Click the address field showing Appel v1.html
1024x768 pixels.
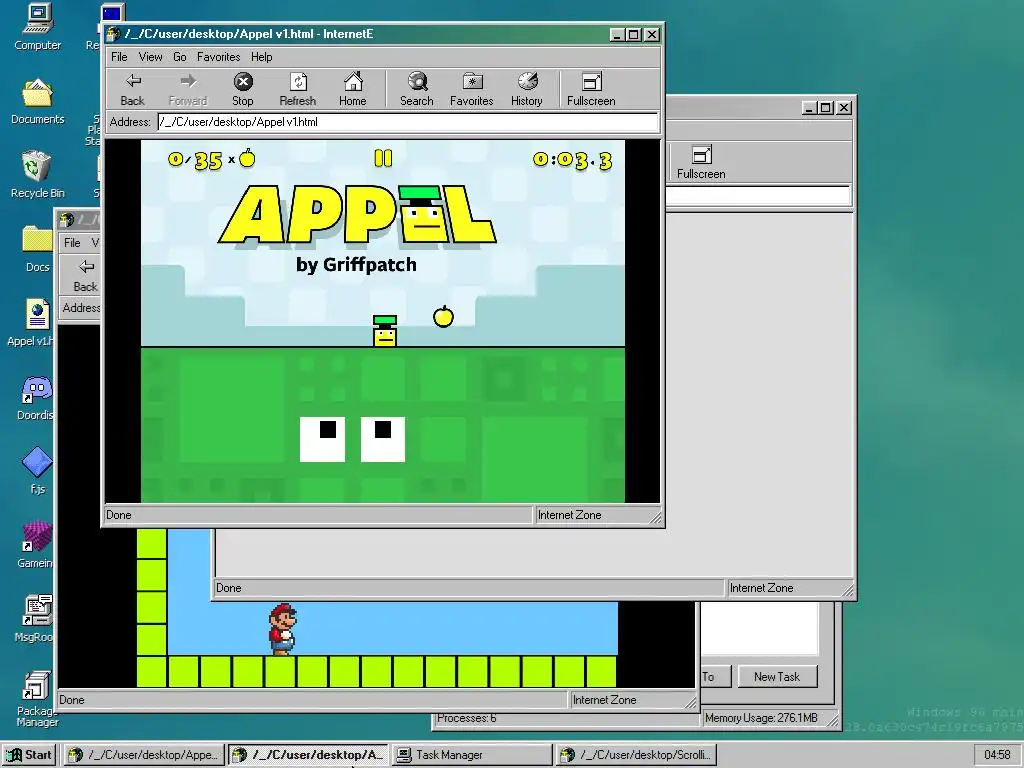point(408,122)
